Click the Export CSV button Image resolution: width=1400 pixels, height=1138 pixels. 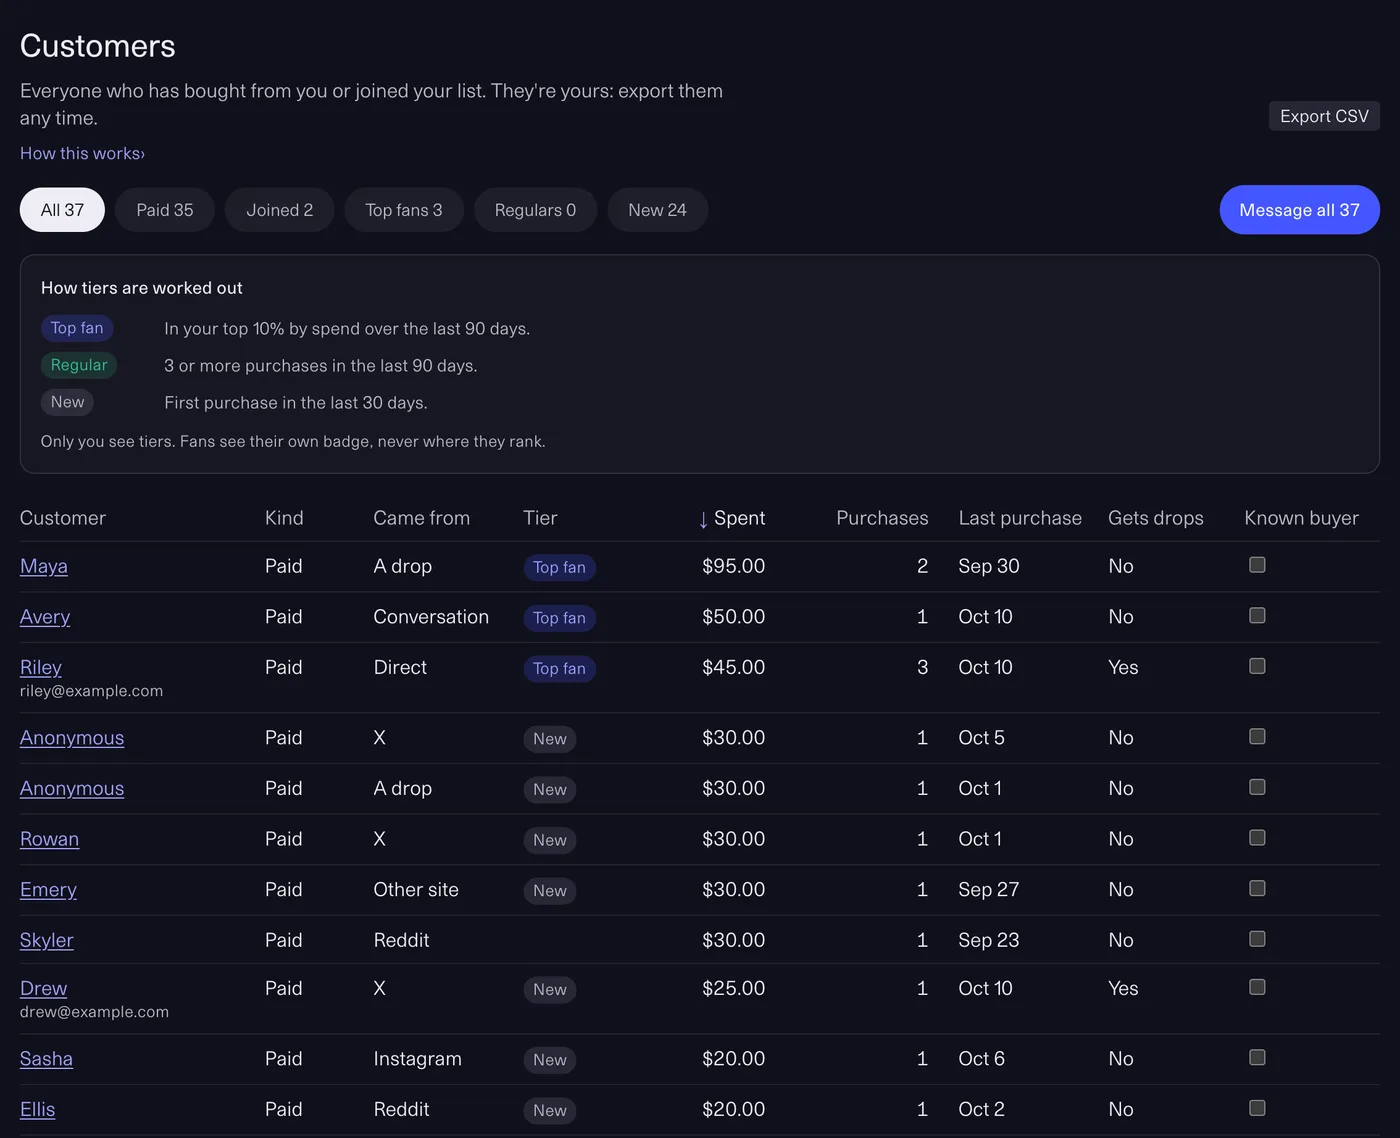tap(1324, 116)
